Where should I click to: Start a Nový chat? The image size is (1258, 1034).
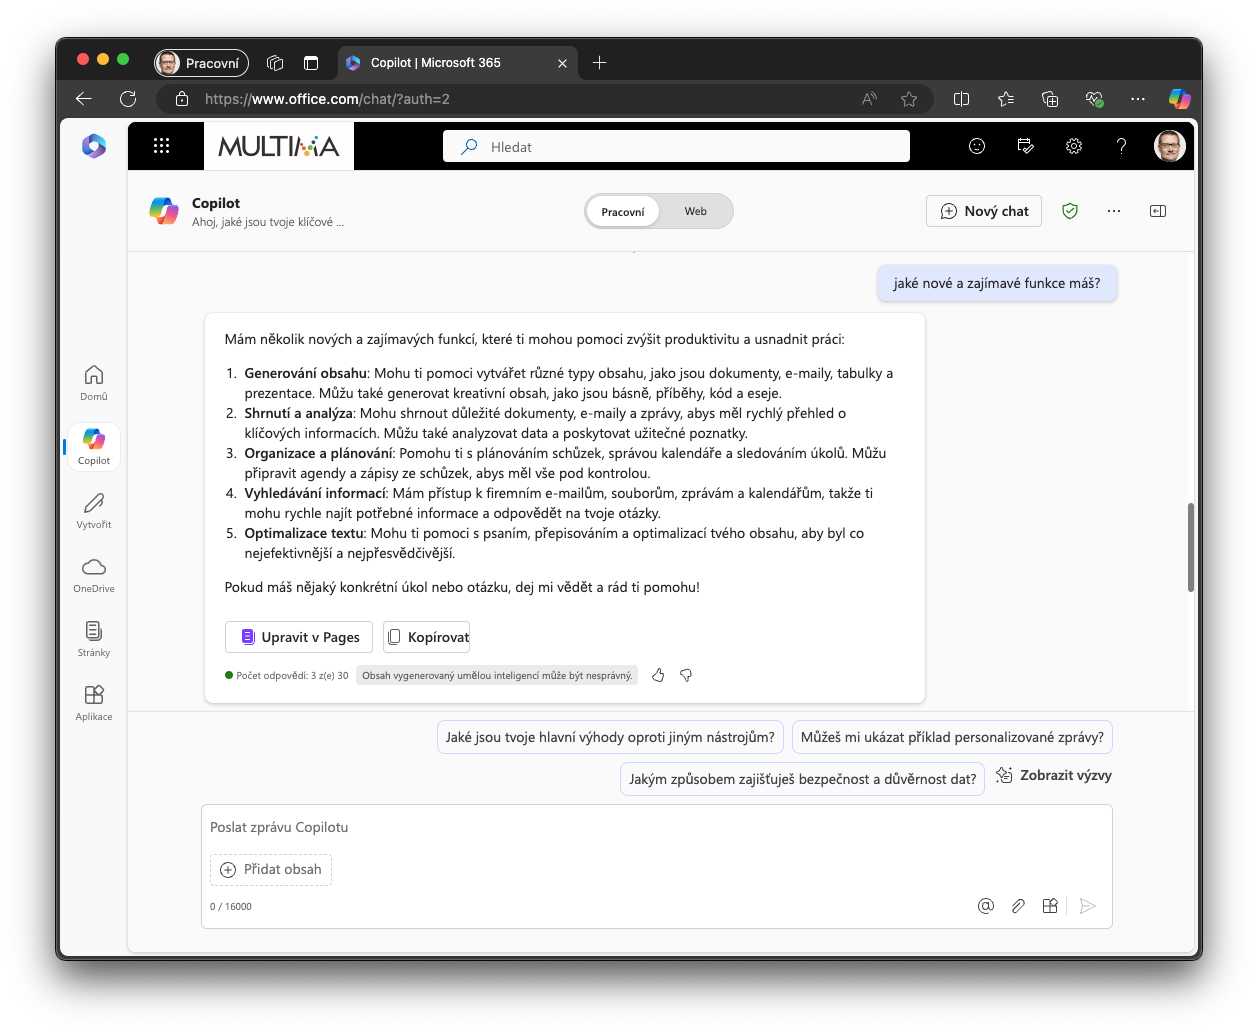tap(984, 211)
